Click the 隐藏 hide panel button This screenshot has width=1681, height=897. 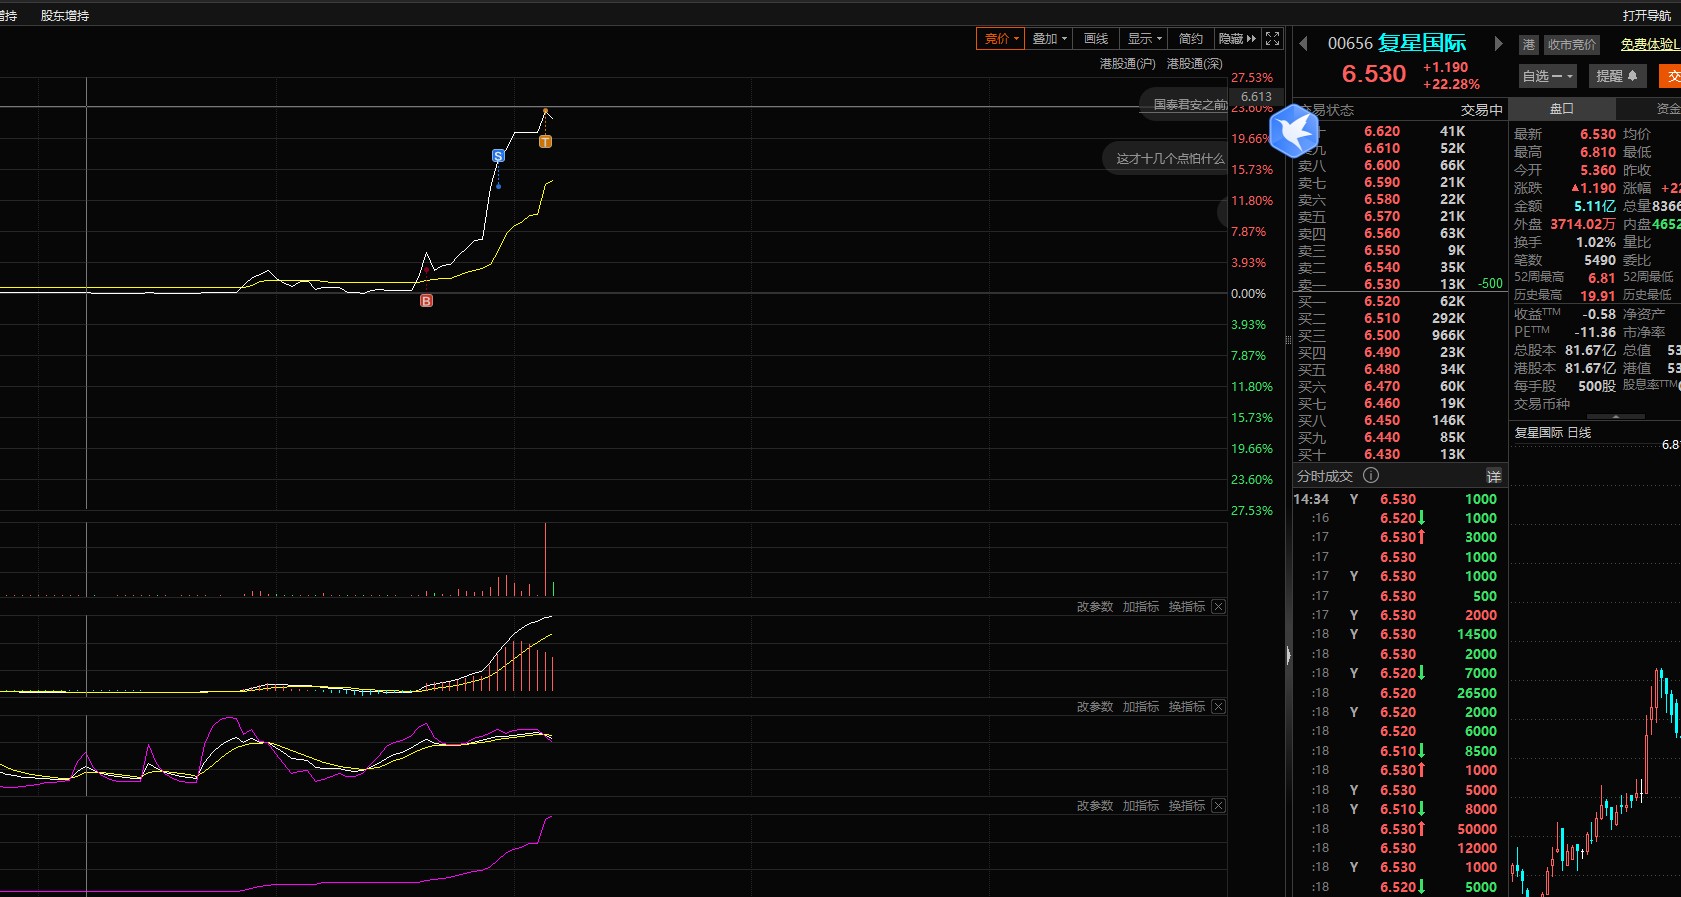[1237, 39]
